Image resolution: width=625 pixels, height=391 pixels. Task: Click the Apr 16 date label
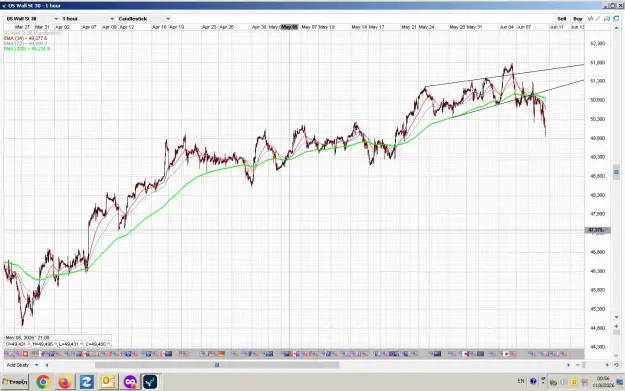pyautogui.click(x=159, y=27)
